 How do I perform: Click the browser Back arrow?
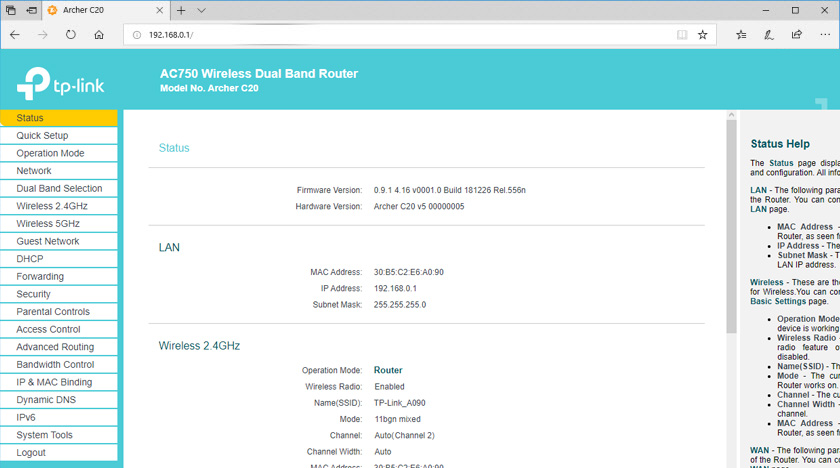[x=15, y=35]
